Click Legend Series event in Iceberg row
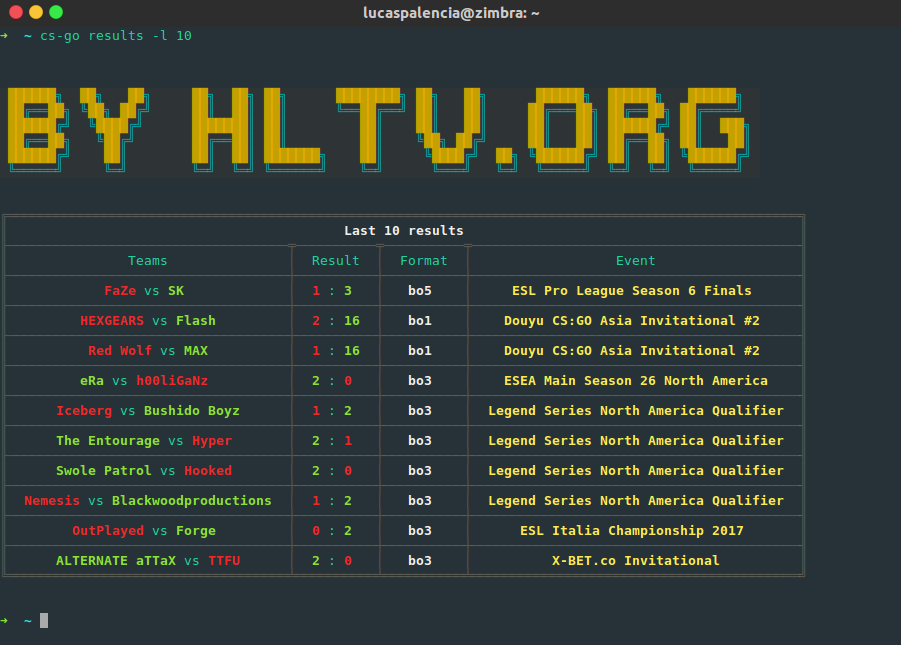This screenshot has width=901, height=645. [x=636, y=410]
